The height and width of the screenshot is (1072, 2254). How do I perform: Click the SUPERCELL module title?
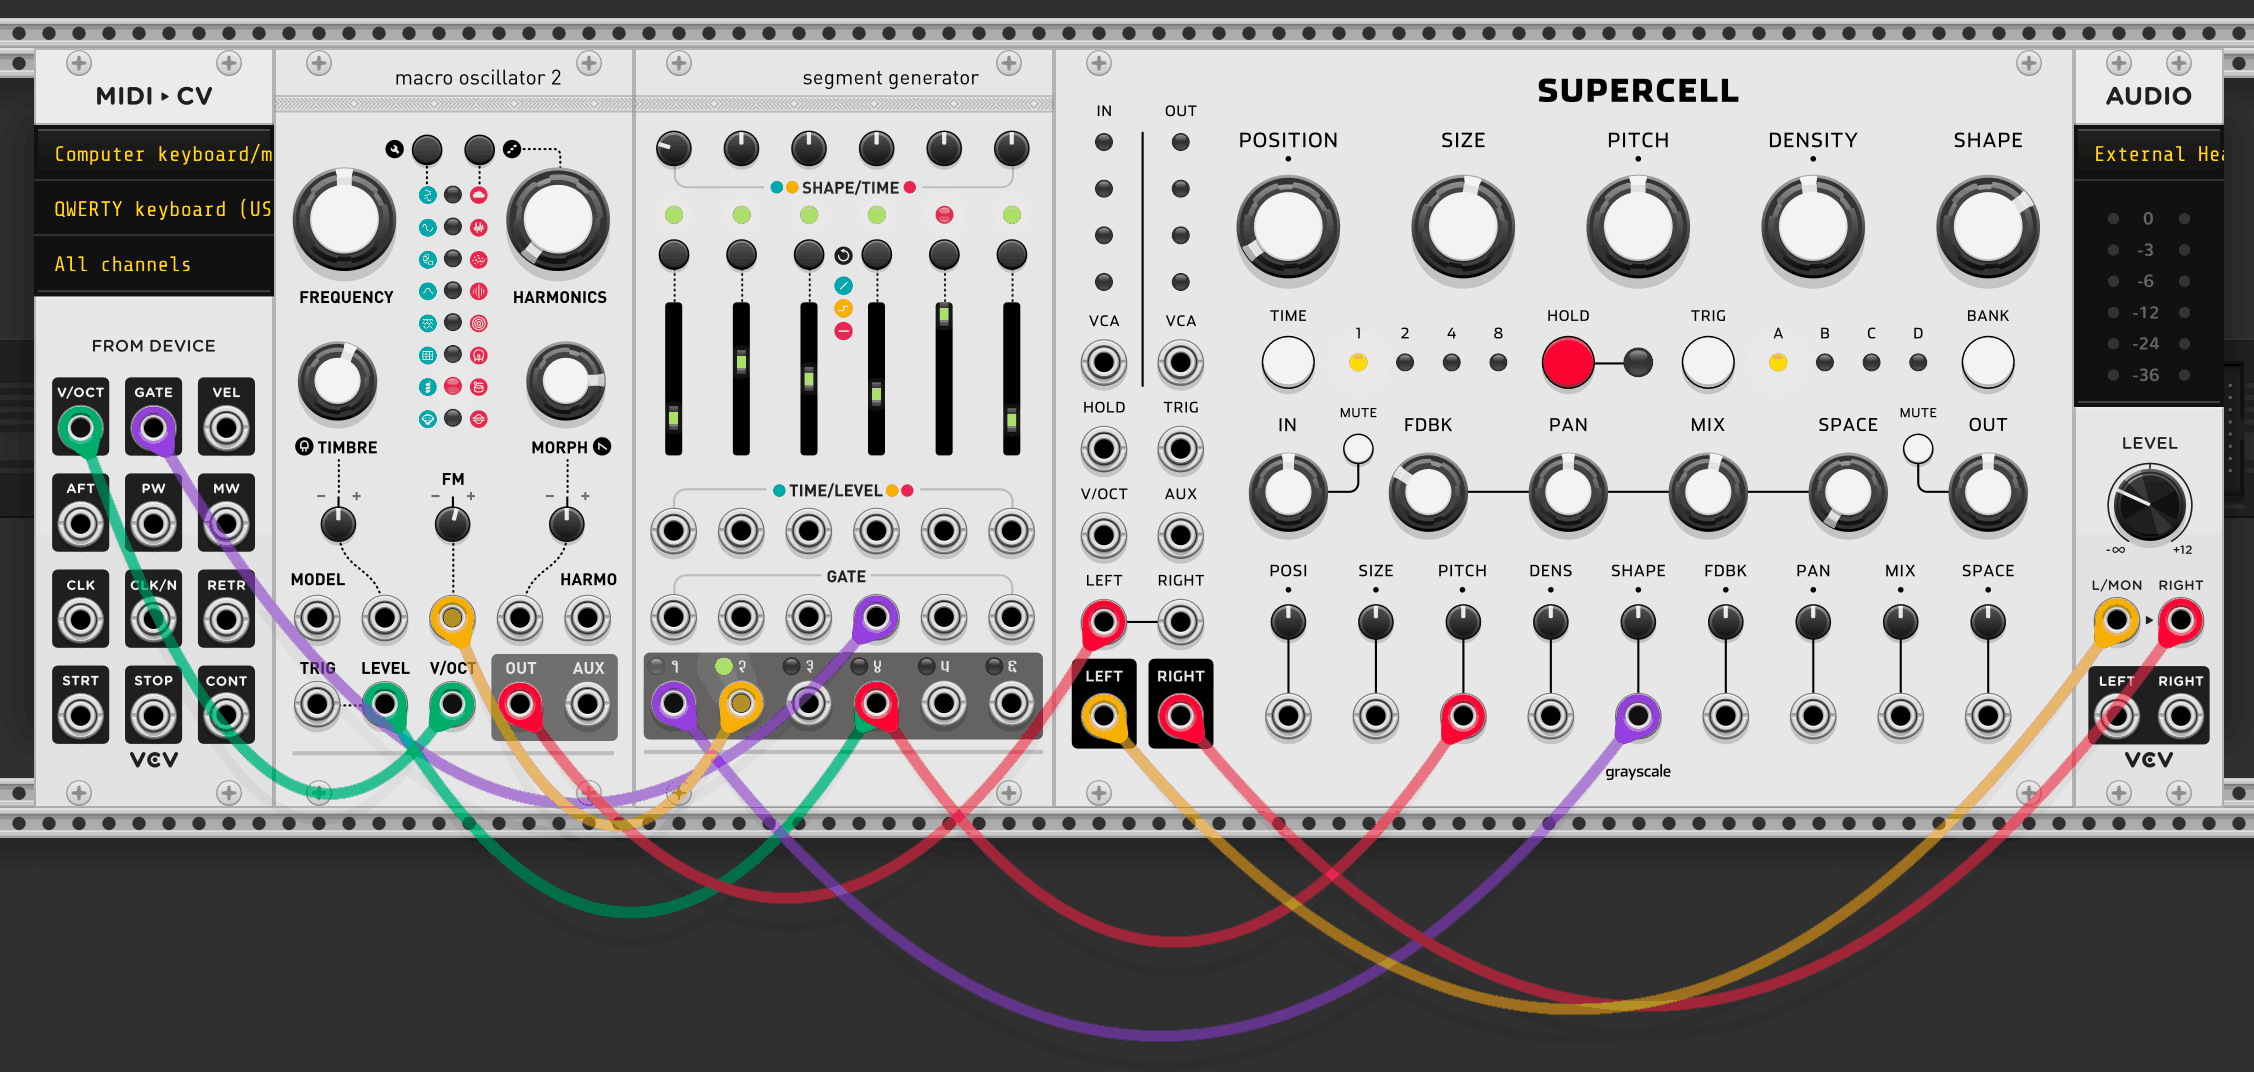[x=1638, y=91]
